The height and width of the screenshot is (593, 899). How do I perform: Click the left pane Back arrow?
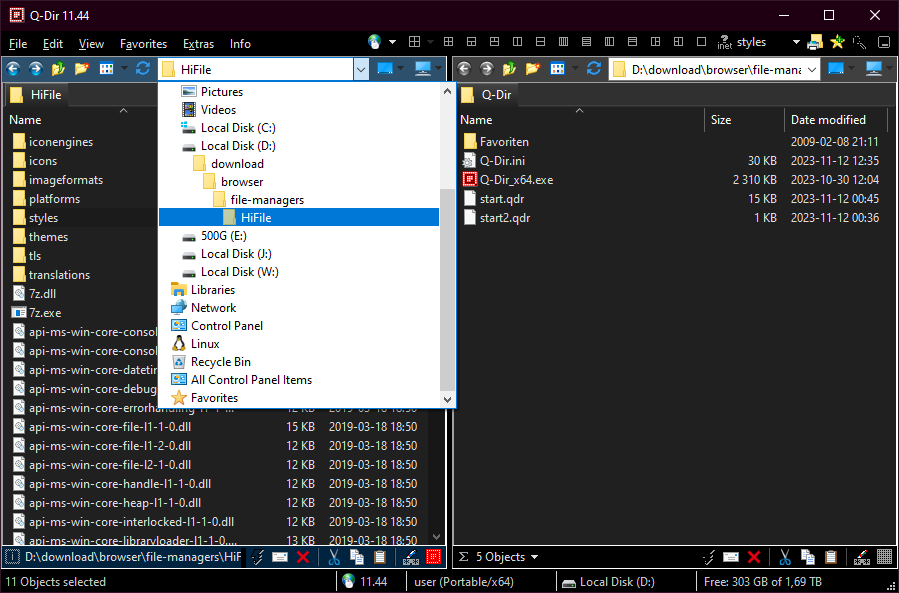click(13, 69)
